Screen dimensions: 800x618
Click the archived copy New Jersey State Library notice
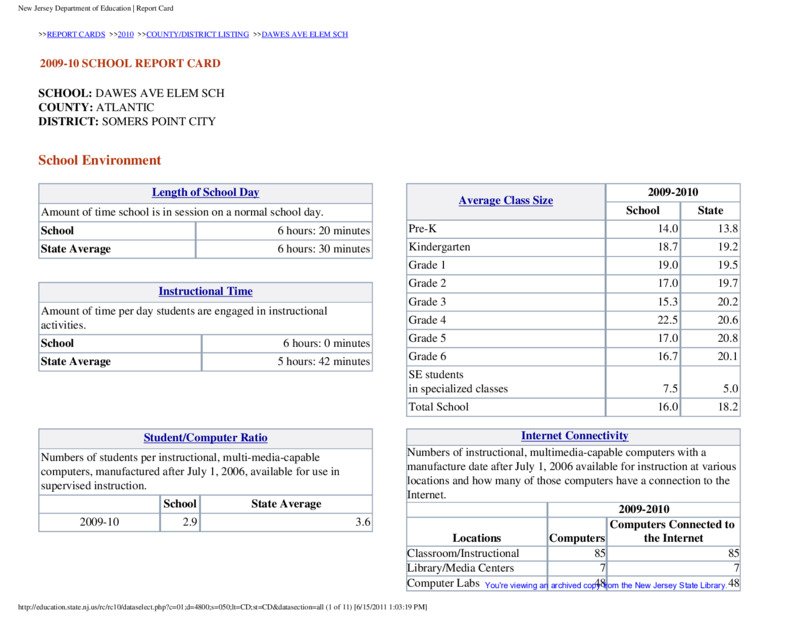[606, 585]
